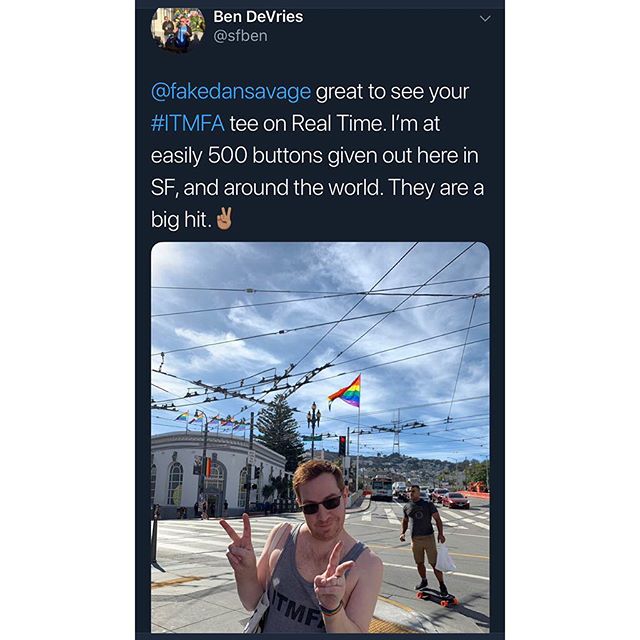Click the tall pine tree in photo
Viewport: 640px width, 640px height.
point(279,429)
